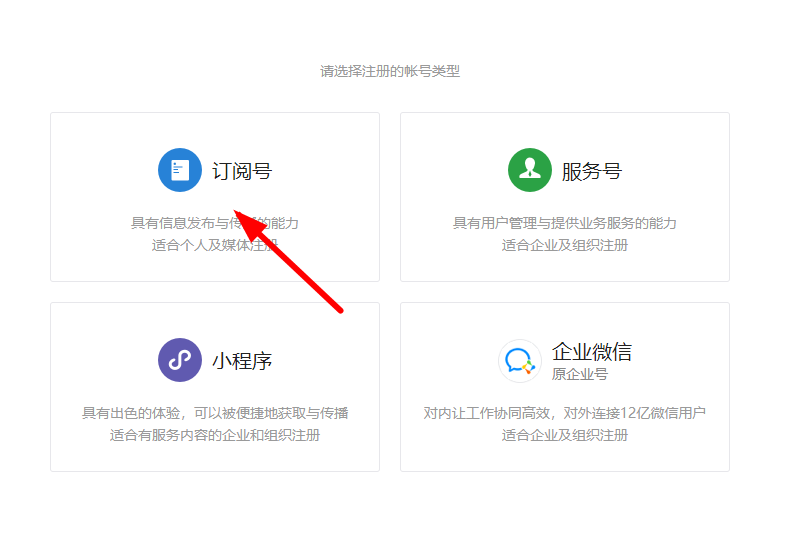This screenshot has height=559, width=799.
Task: Click text 具有出色的体验，可以被便捷地获取与传播
Action: 215,413
